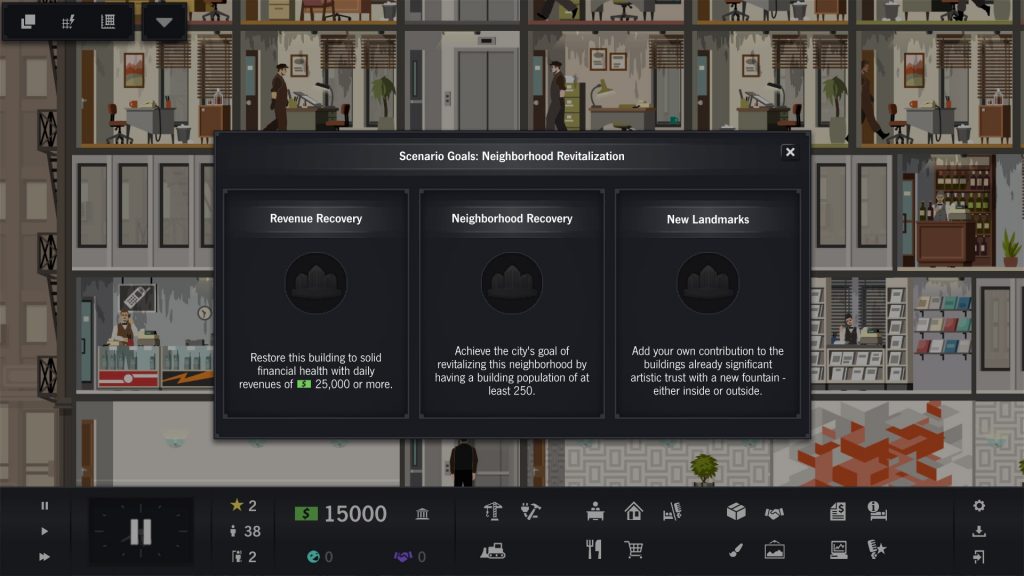Select the Revenue Recovery goal card
Image resolution: width=1024 pixels, height=576 pixels.
(316, 304)
